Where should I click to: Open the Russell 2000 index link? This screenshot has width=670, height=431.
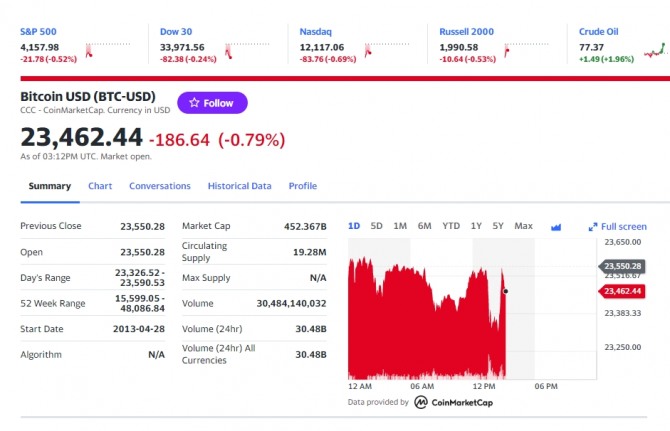tap(466, 32)
